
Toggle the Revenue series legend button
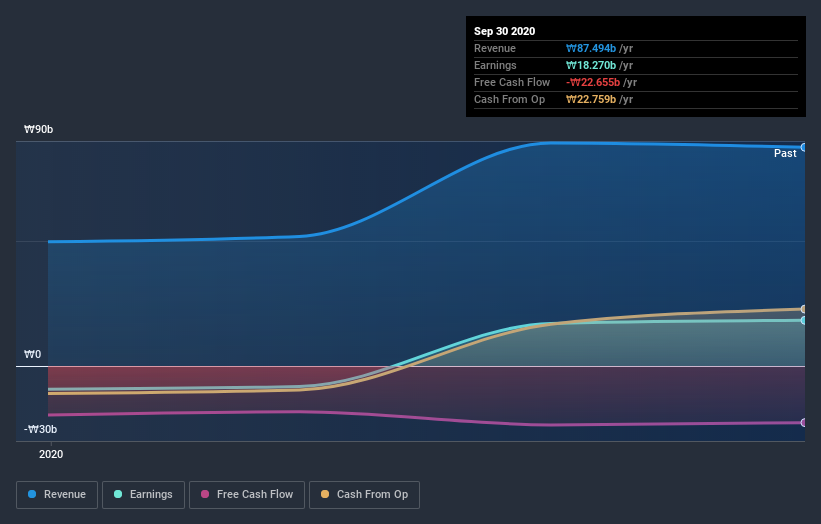[57, 495]
